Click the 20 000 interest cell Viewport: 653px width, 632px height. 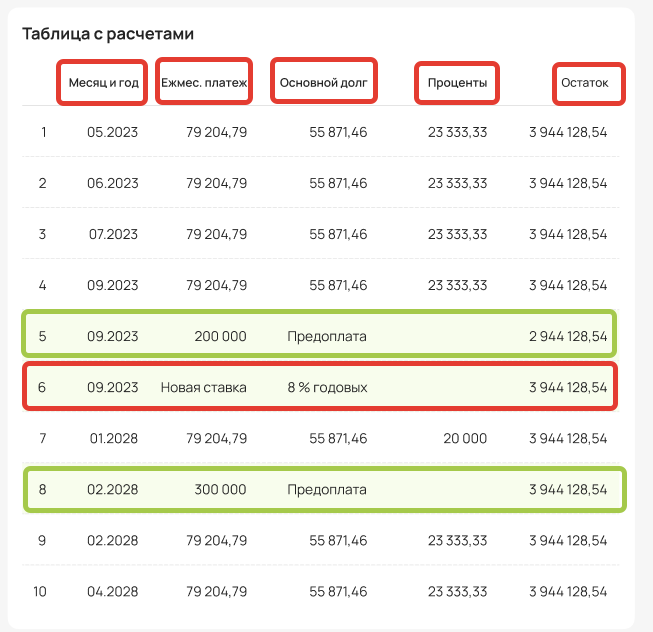click(465, 438)
